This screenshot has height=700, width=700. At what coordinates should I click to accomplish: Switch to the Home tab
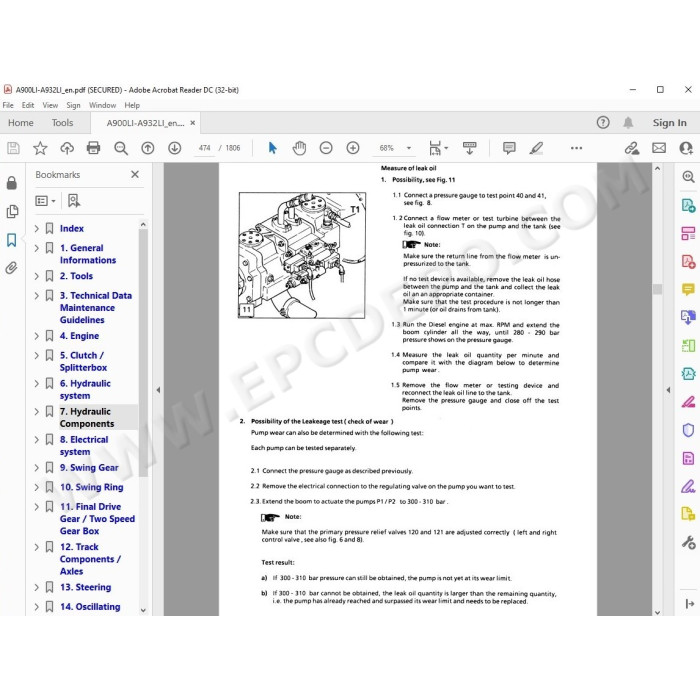[21, 123]
